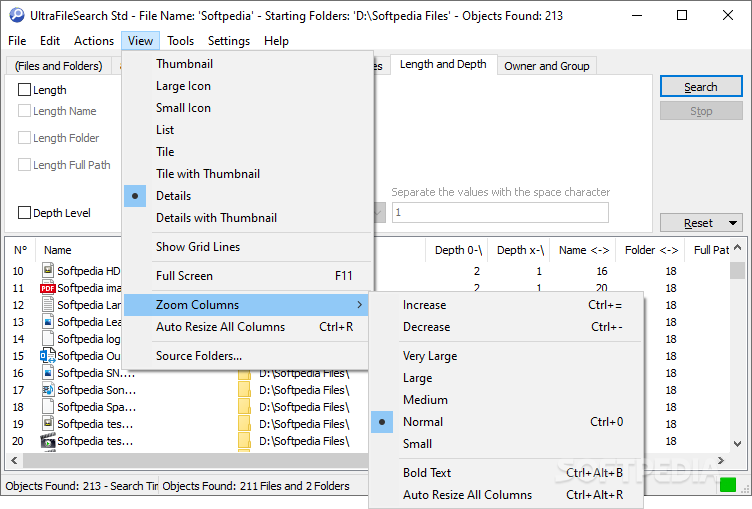Enable the Length checkbox
Image resolution: width=752 pixels, height=509 pixels.
[x=24, y=90]
